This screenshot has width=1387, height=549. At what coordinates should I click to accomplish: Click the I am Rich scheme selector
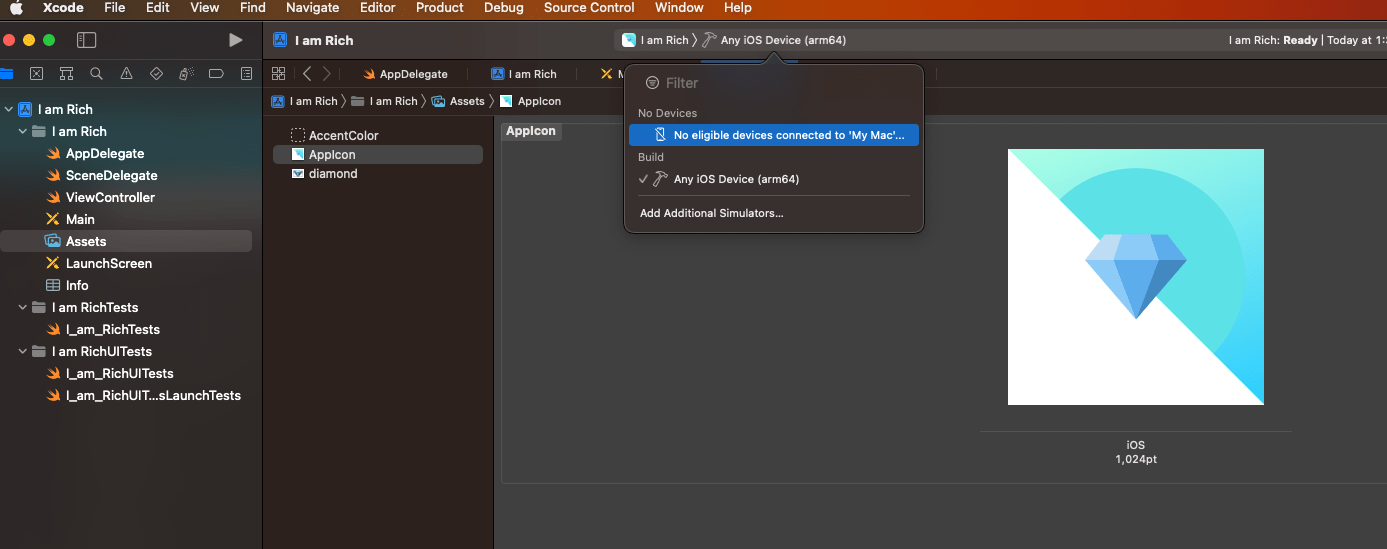point(655,40)
